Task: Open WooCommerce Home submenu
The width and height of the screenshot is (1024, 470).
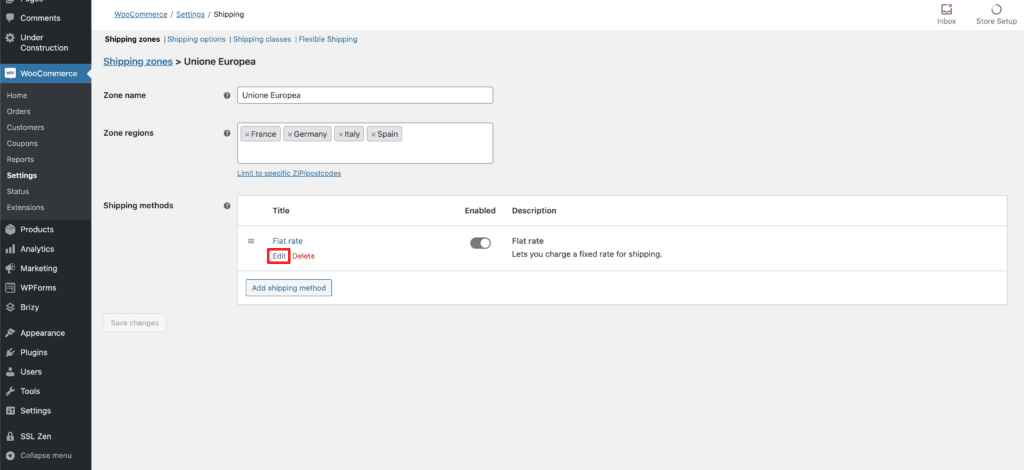Action: 17,95
